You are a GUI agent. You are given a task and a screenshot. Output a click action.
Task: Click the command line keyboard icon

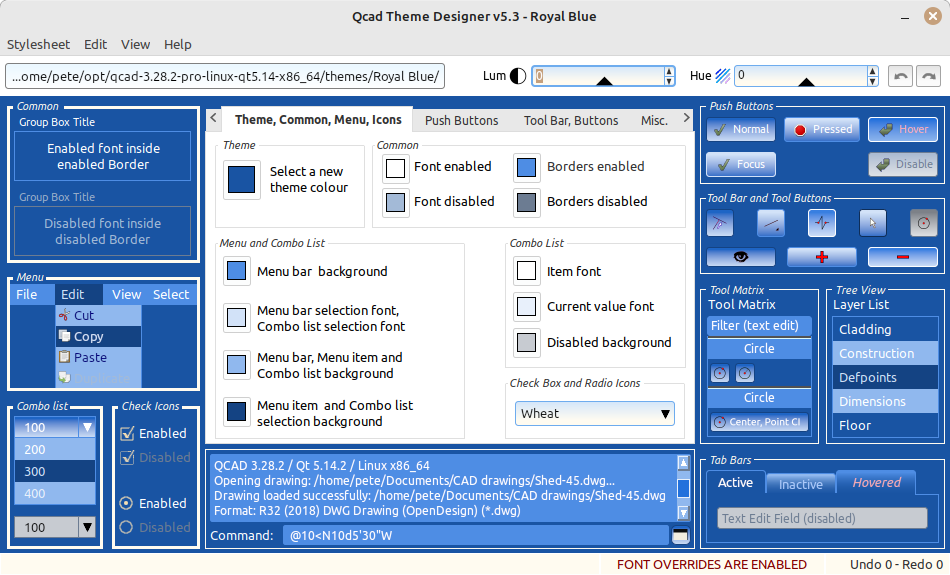680,535
